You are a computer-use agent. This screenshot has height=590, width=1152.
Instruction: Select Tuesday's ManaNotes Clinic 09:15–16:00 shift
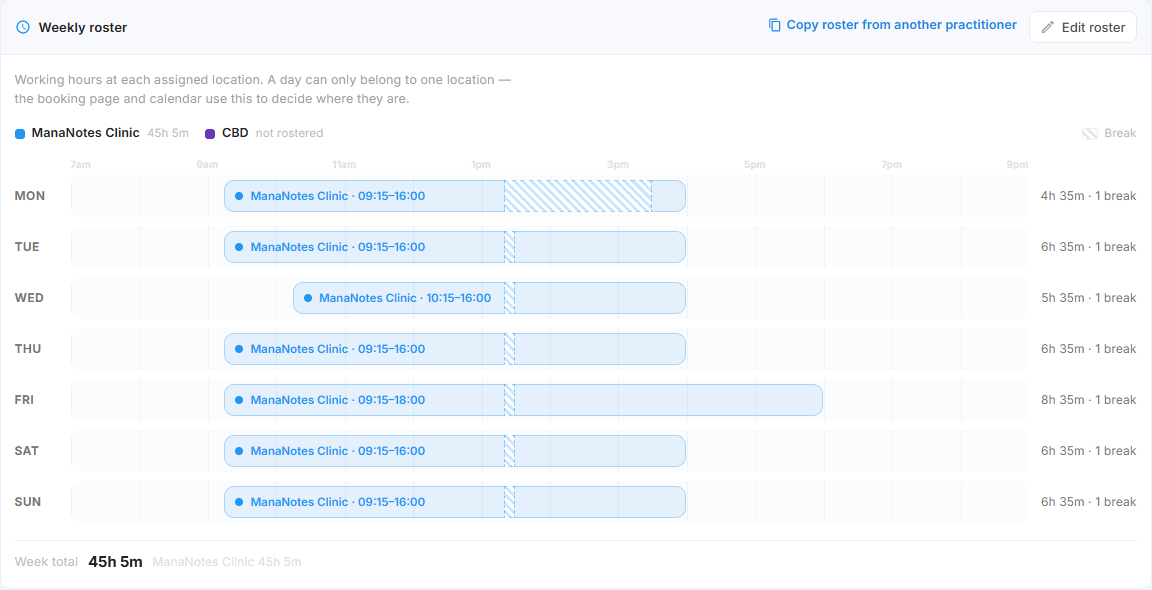(x=455, y=247)
